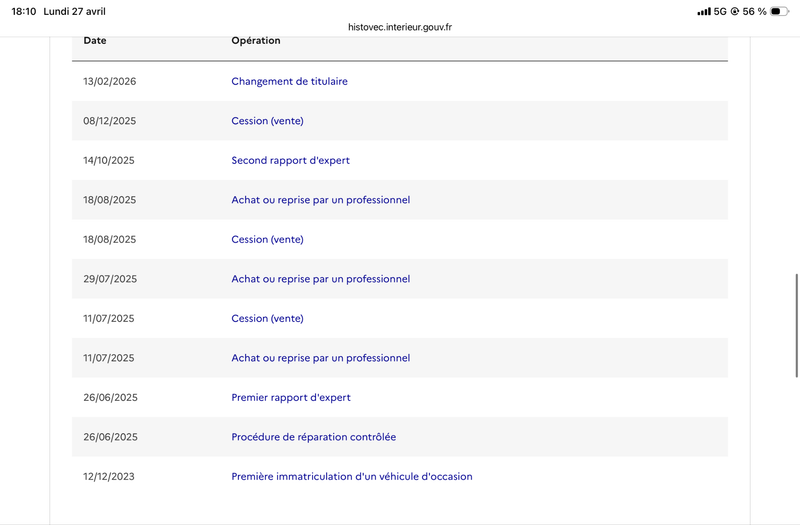Open the Changement de titulaire link

[x=289, y=81]
